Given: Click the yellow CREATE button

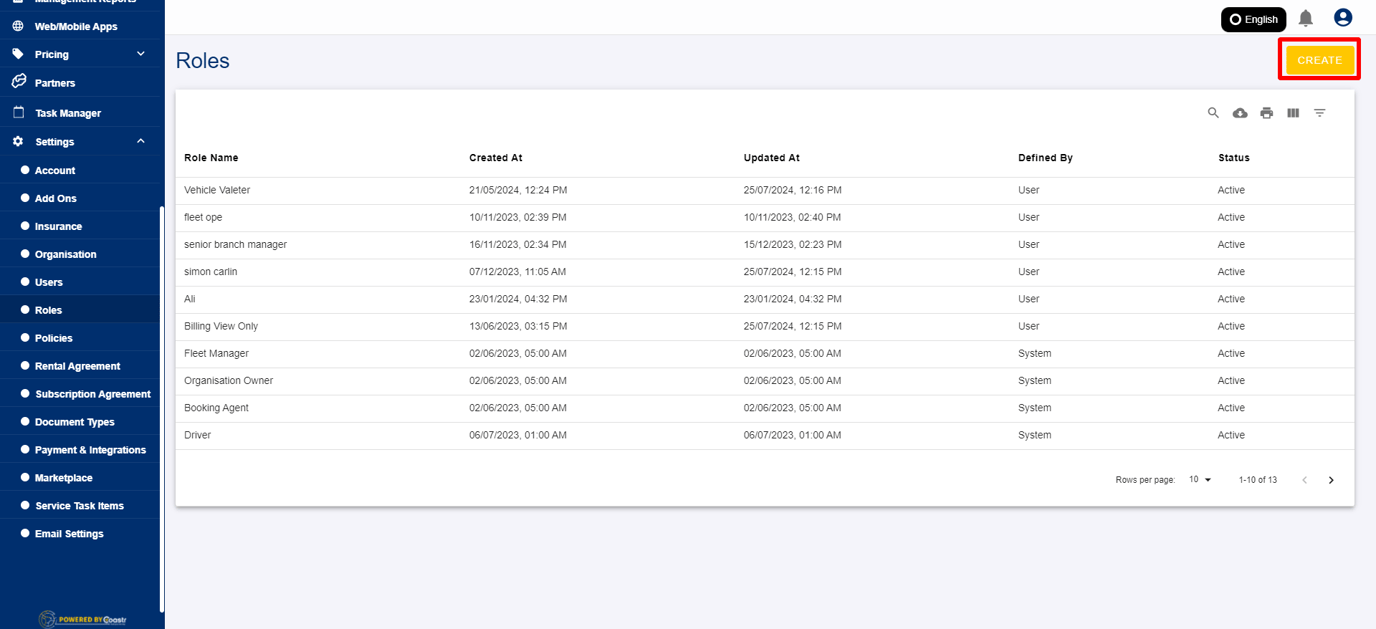Looking at the screenshot, I should (1319, 60).
